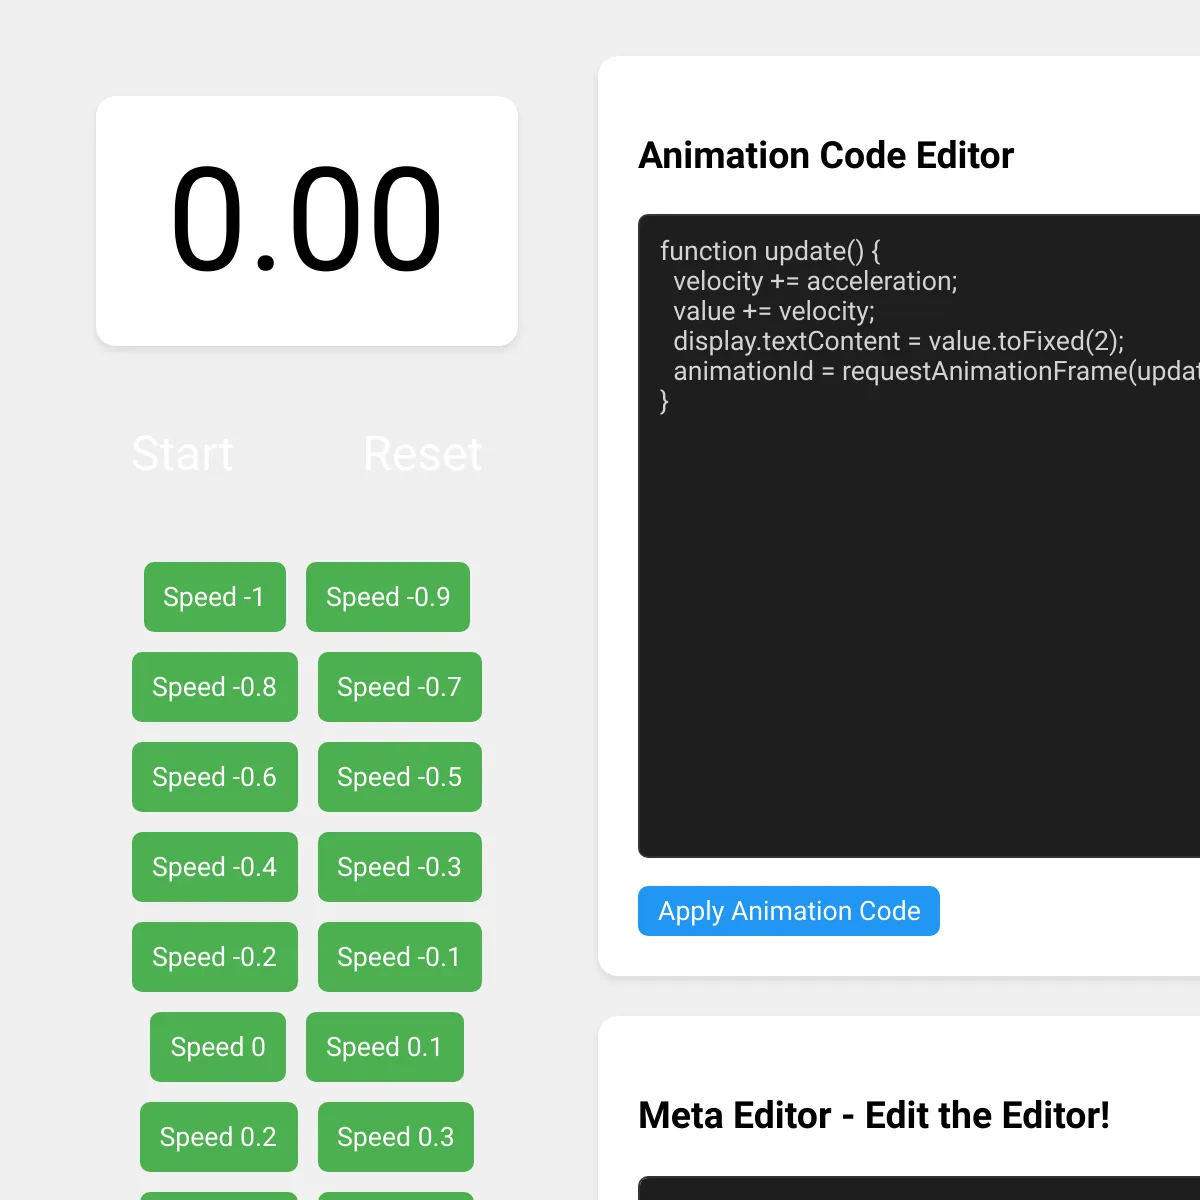1200x1200 pixels.
Task: Click the Speed 0.3 button
Action: click(396, 1137)
